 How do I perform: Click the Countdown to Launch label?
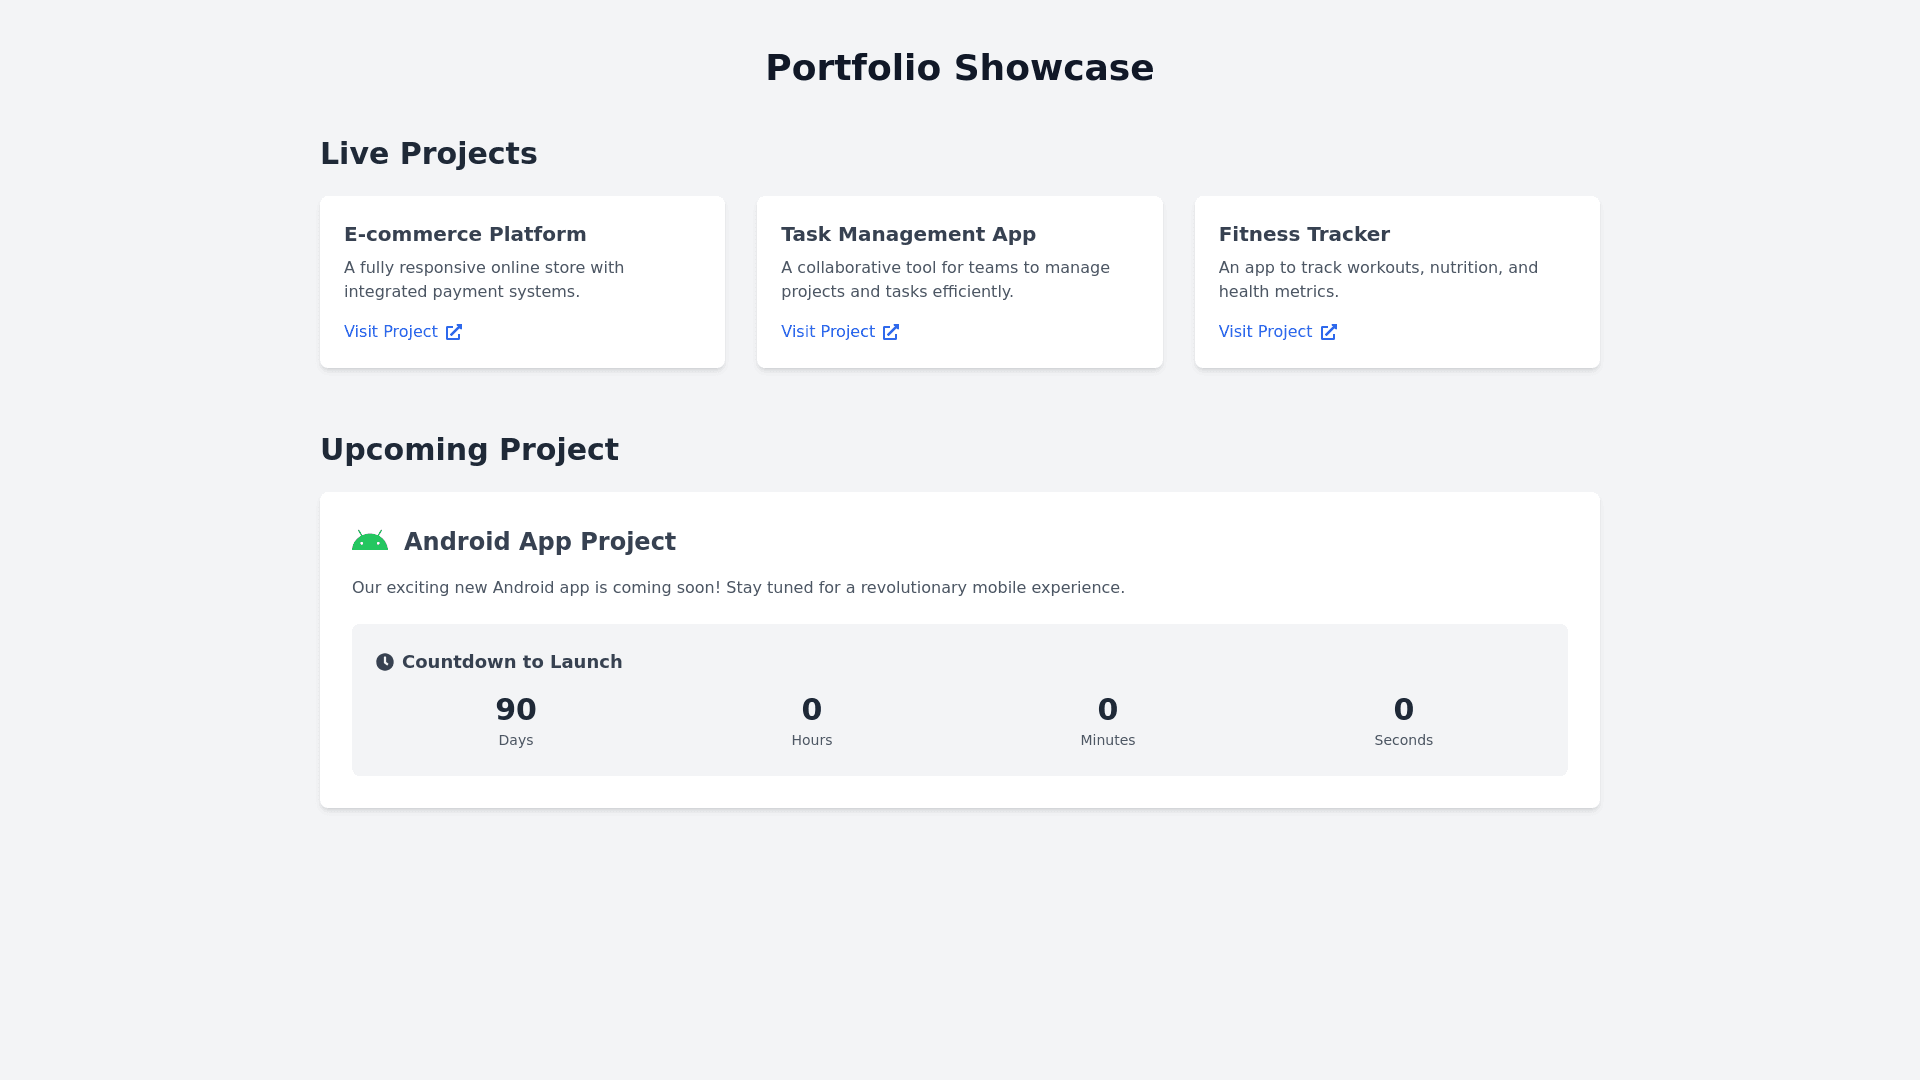pos(512,662)
